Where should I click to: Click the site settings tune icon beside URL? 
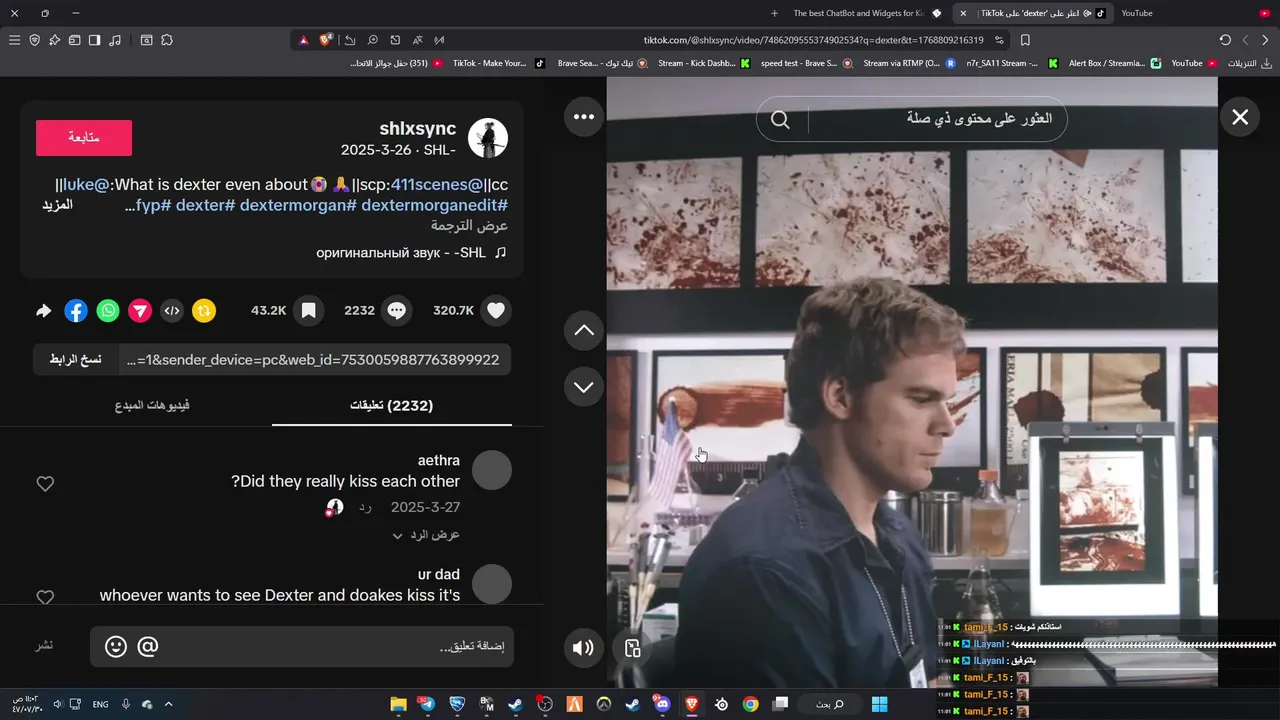(x=999, y=40)
